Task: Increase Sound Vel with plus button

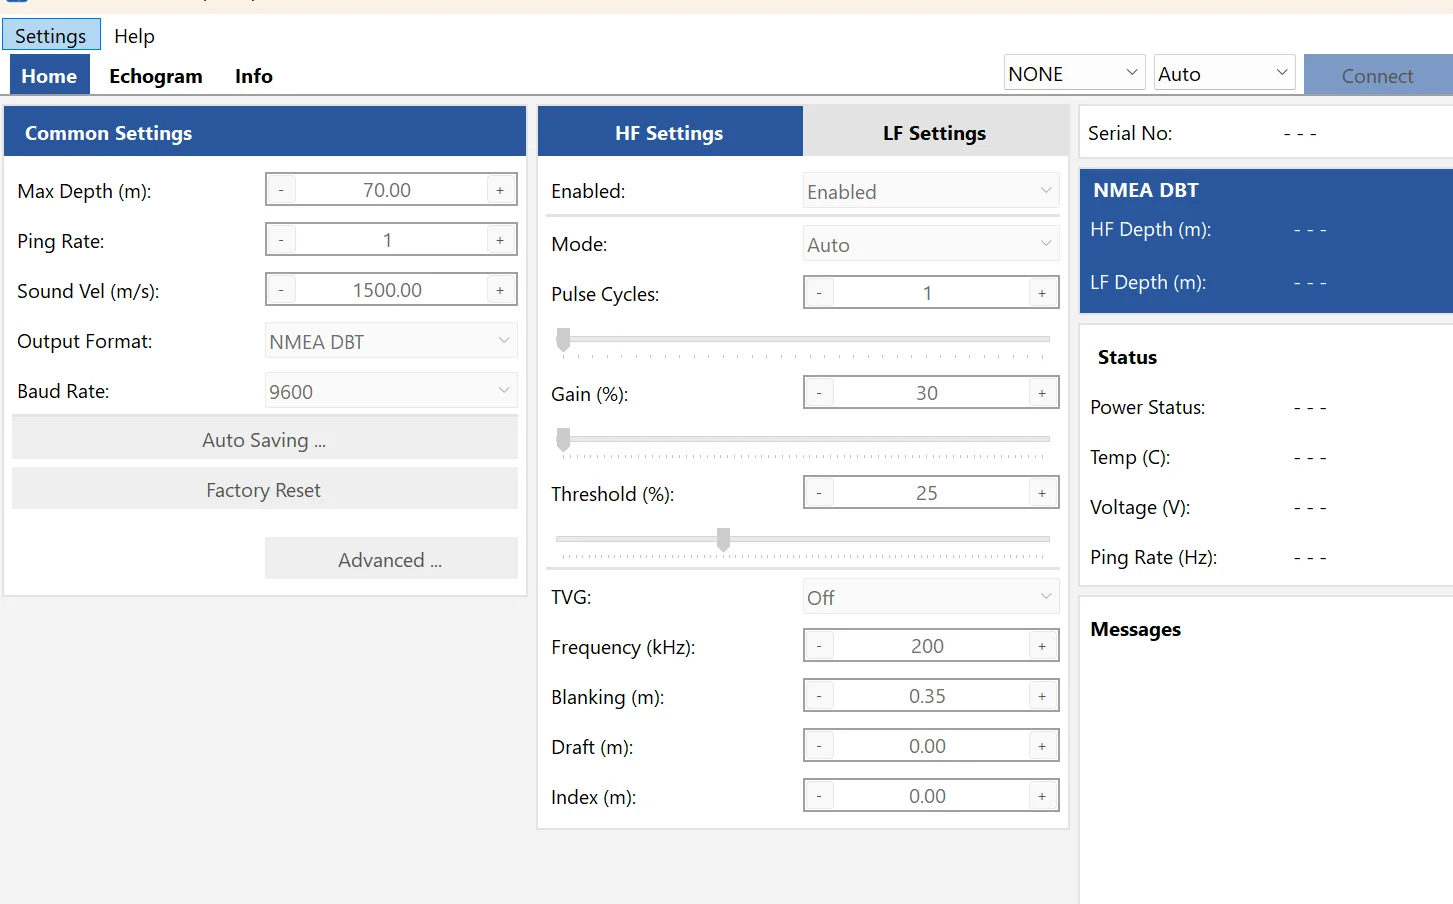Action: [500, 290]
